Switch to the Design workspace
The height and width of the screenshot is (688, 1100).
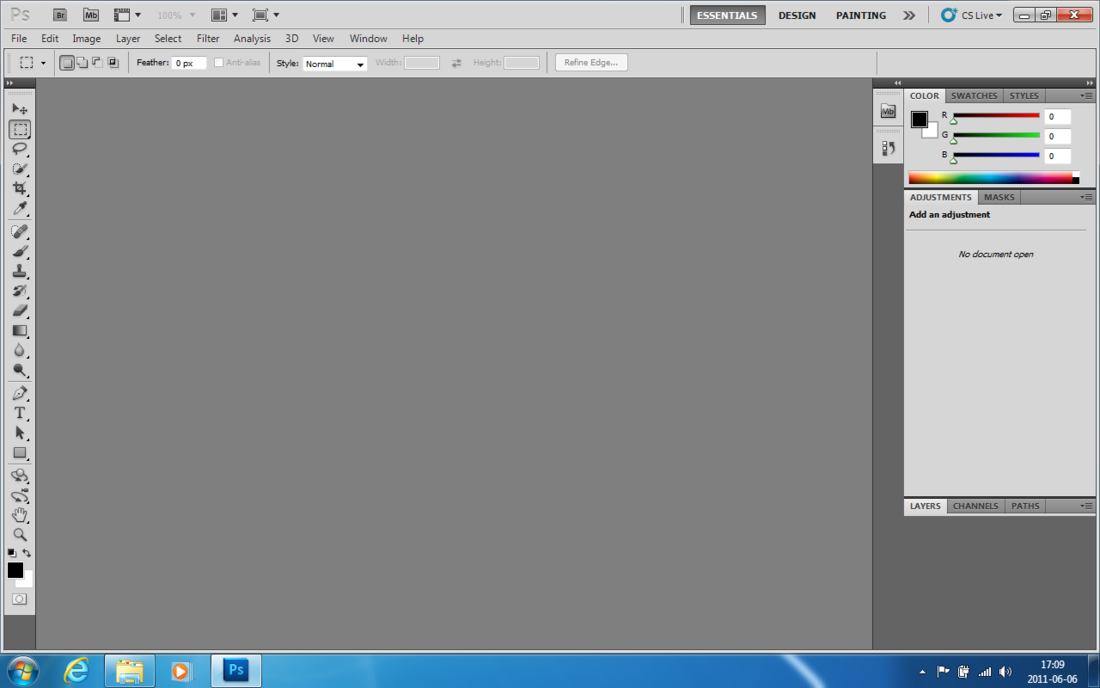797,15
